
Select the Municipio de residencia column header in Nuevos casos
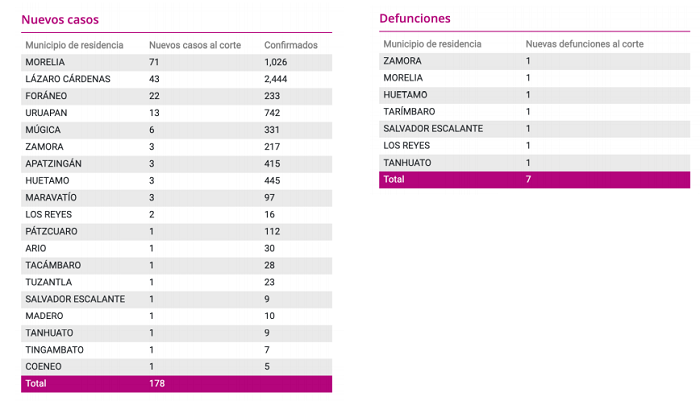pyautogui.click(x=74, y=45)
